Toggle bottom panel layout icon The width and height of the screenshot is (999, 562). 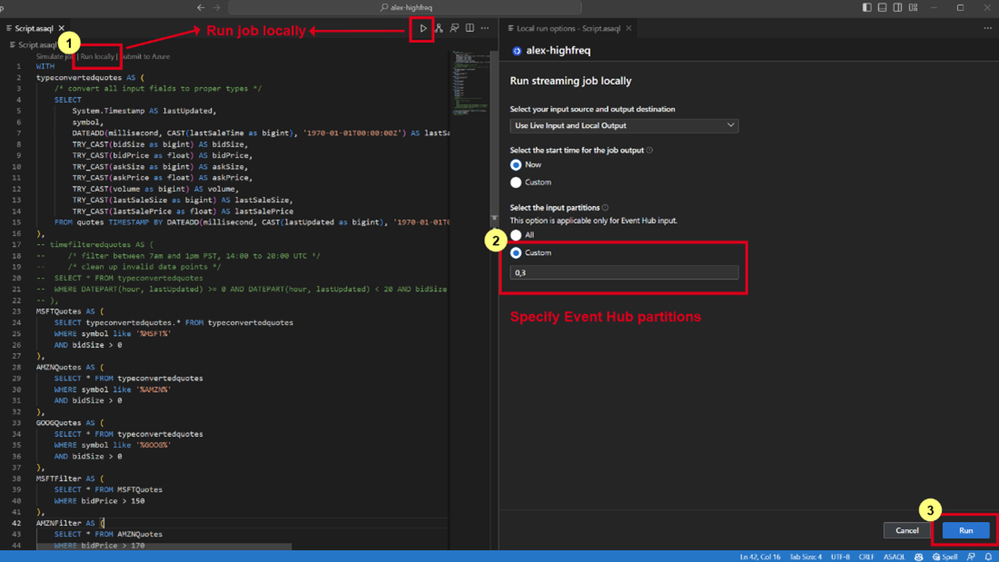(x=882, y=8)
